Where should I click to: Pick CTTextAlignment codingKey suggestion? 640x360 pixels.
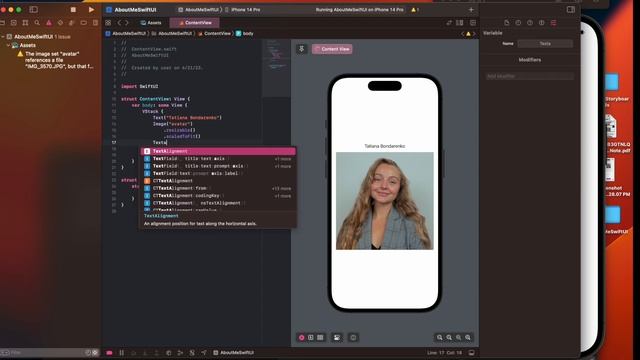pos(218,196)
